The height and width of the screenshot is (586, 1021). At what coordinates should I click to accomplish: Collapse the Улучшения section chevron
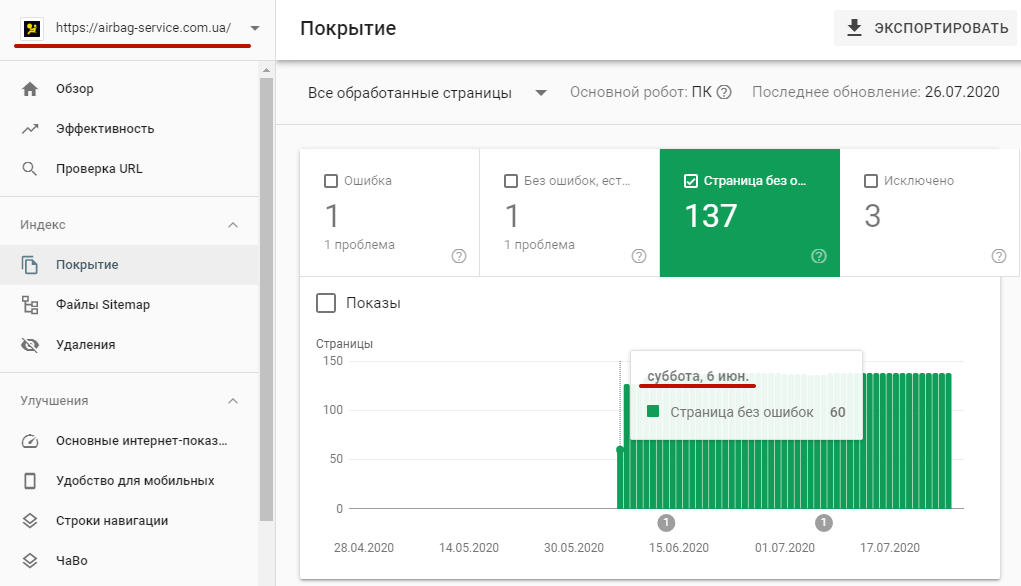click(233, 401)
